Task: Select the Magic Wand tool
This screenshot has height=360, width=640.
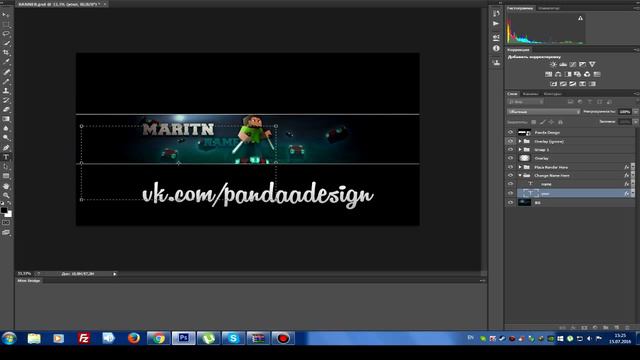Action: click(6, 43)
